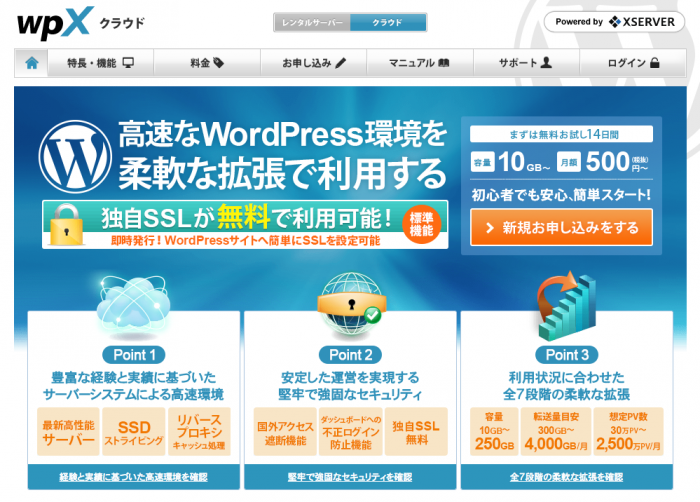Click the staircase arrow icon above Point 3
The width and height of the screenshot is (700, 502).
pyautogui.click(x=567, y=306)
